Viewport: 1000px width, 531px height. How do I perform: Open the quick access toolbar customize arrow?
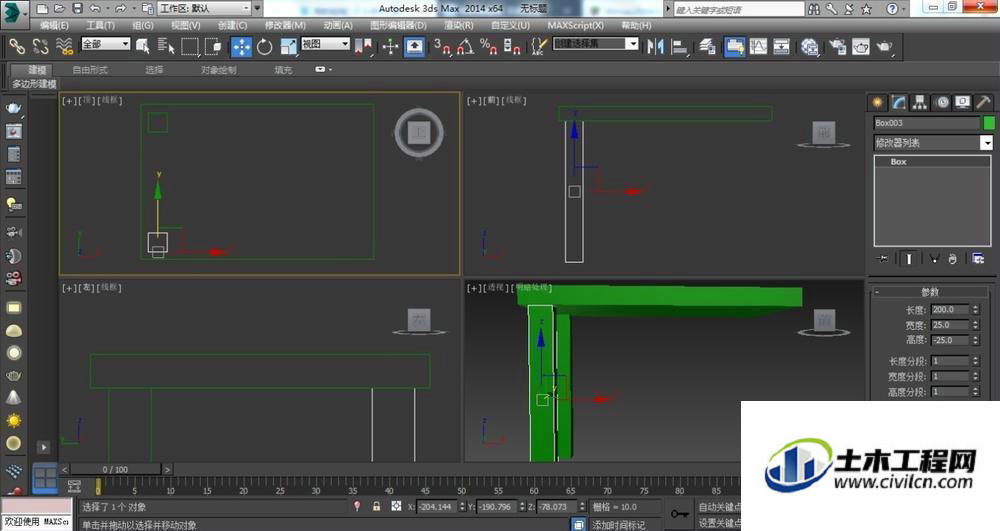pyautogui.click(x=258, y=8)
